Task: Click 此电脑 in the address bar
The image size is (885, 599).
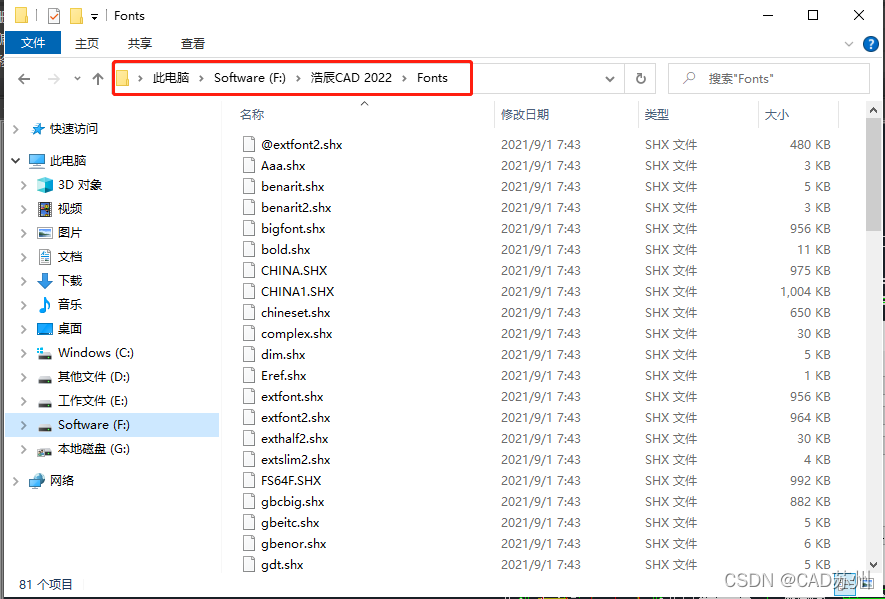Action: tap(170, 78)
